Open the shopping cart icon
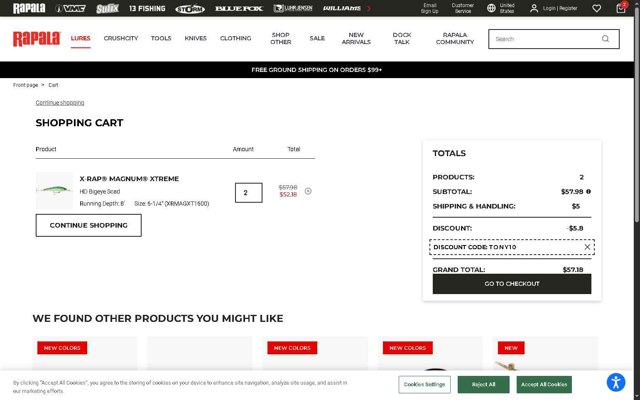The image size is (640, 400). click(x=621, y=8)
